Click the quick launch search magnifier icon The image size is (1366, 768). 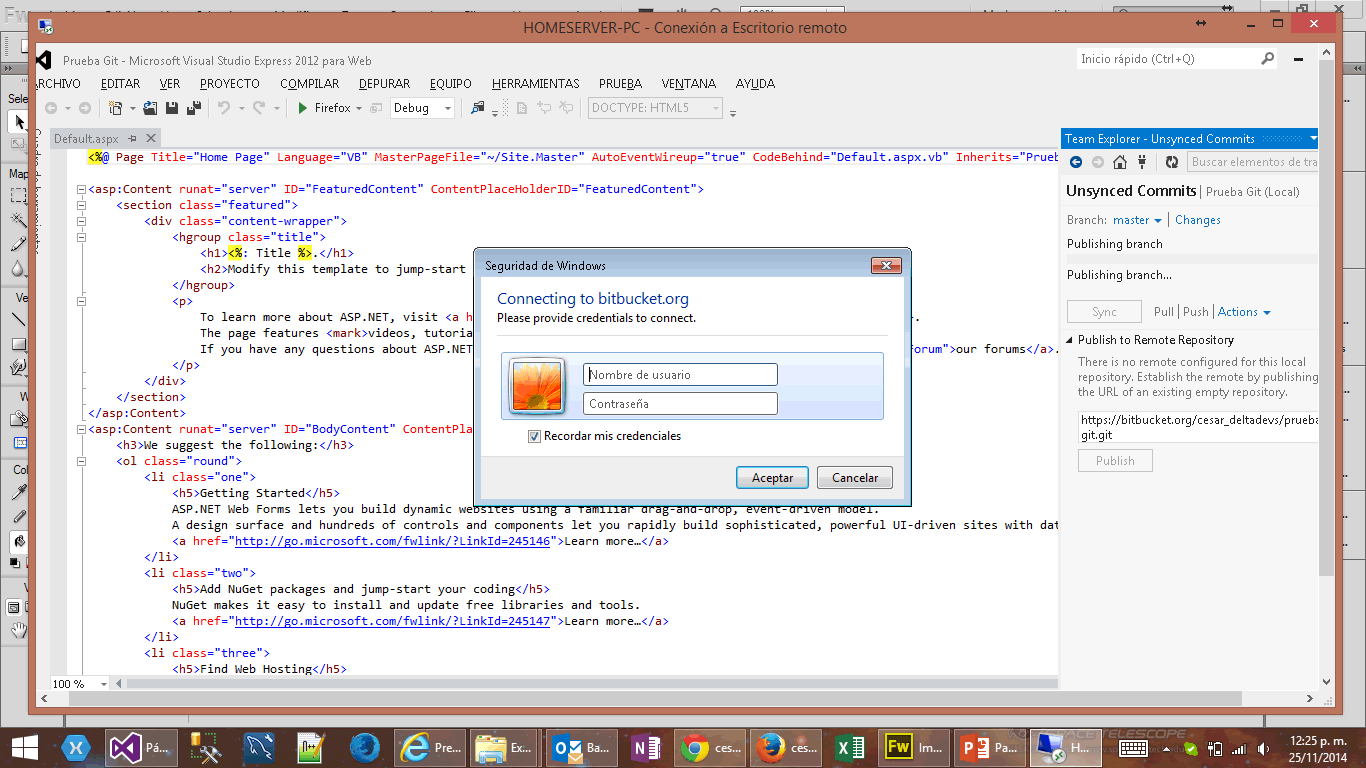1268,59
